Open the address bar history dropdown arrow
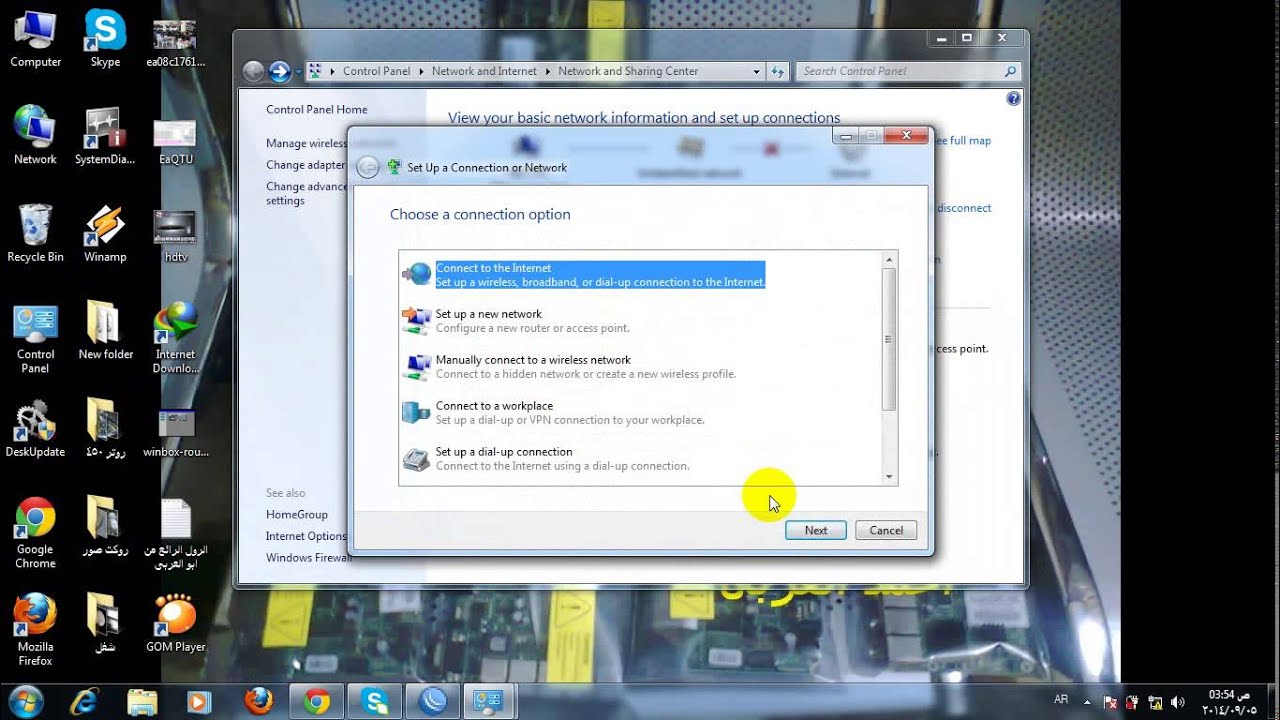This screenshot has height=720, width=1280. click(x=756, y=71)
